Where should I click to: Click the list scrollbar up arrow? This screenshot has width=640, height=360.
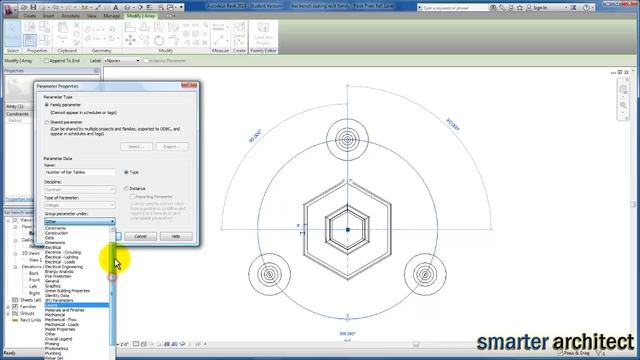[x=112, y=229]
